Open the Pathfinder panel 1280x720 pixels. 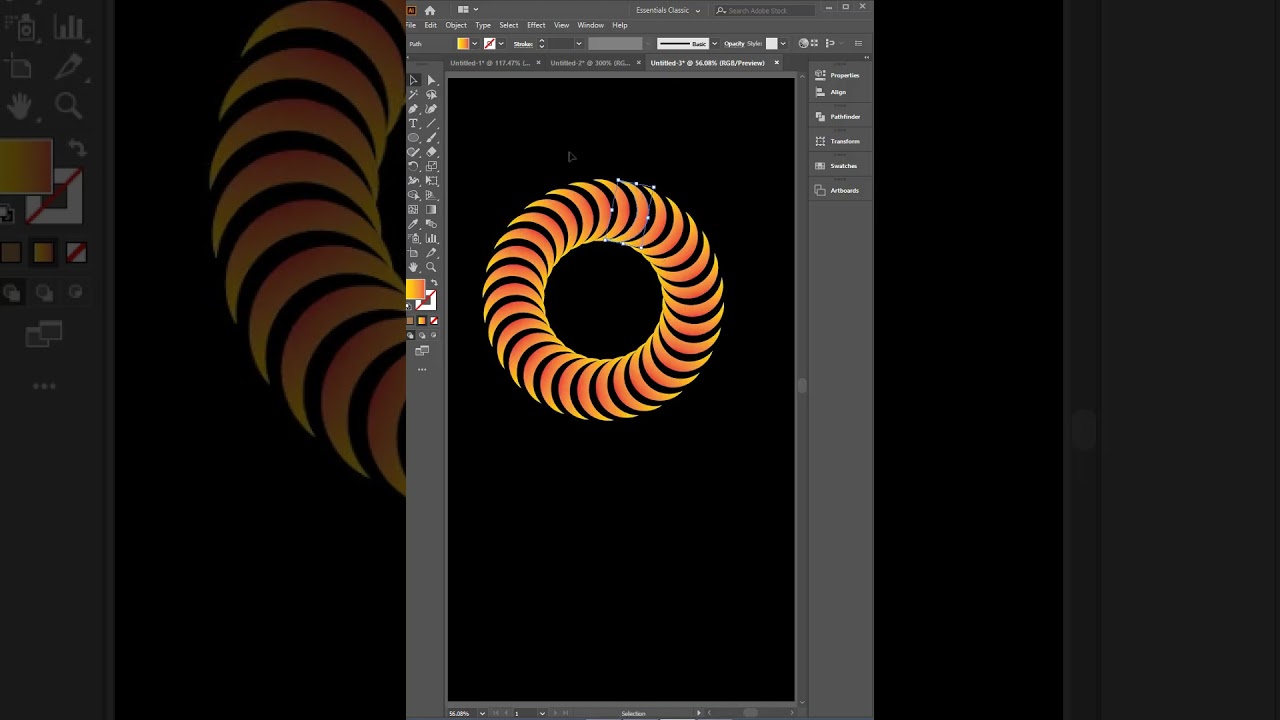point(838,117)
